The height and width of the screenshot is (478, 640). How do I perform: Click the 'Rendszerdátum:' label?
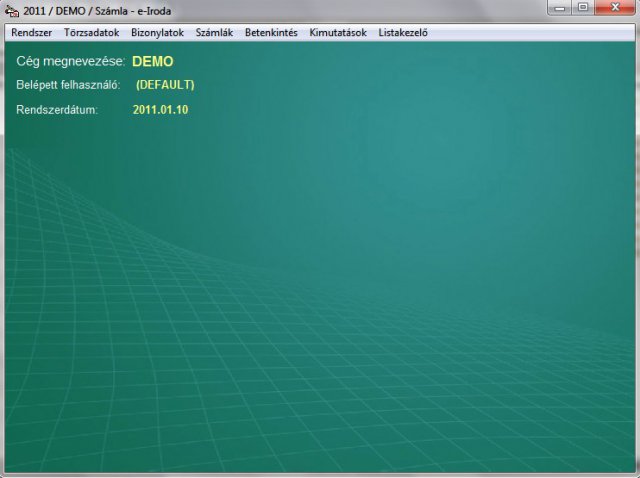[x=57, y=109]
